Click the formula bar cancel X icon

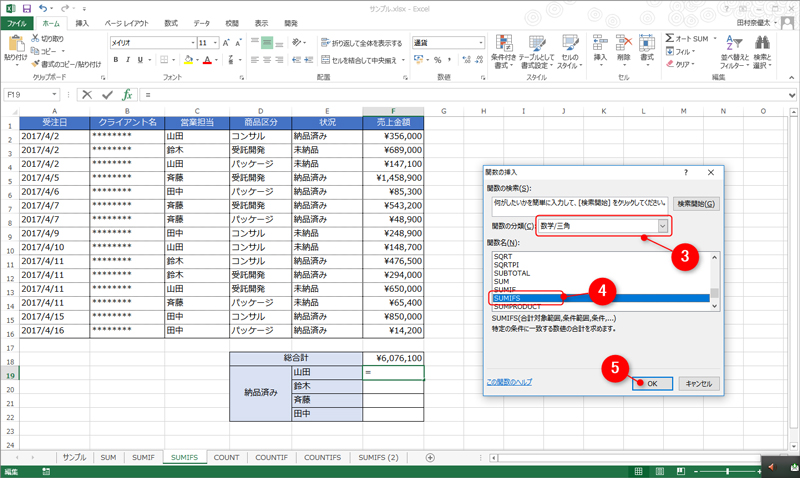87,95
